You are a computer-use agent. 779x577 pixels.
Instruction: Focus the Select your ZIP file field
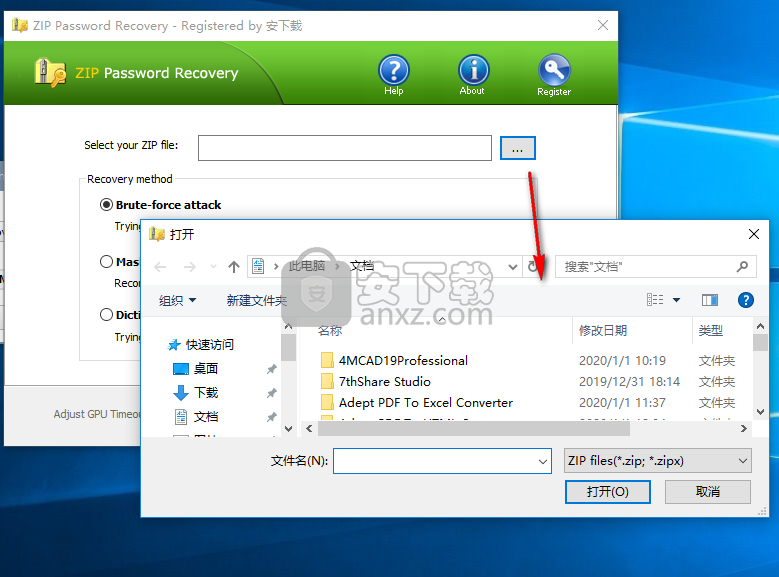(345, 148)
